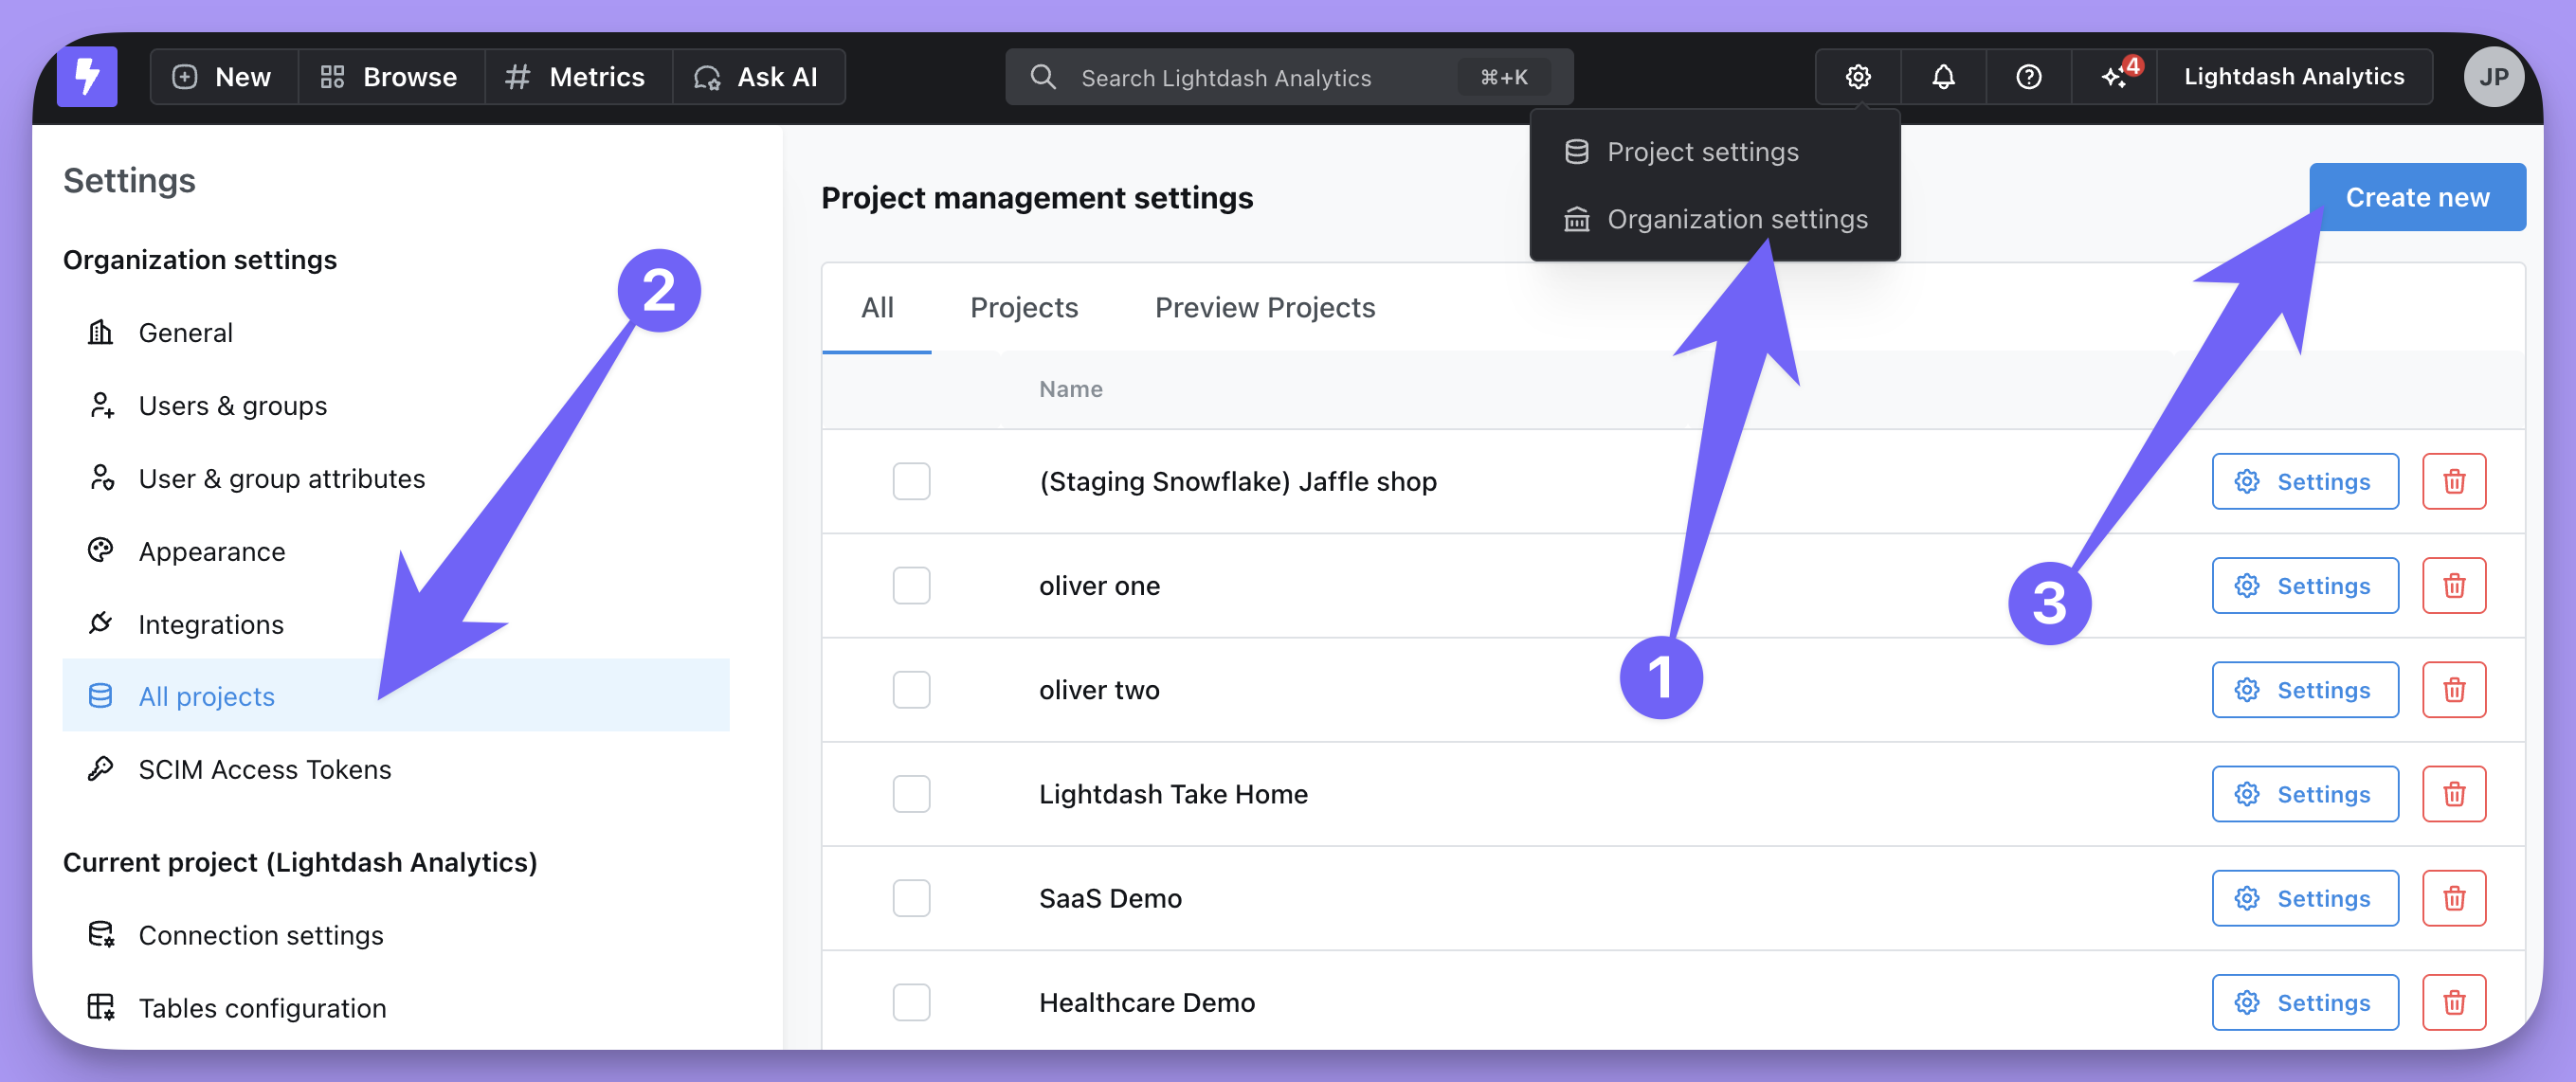Click the Lightdash lightning bolt logo
This screenshot has height=1082, width=2576.
click(87, 77)
